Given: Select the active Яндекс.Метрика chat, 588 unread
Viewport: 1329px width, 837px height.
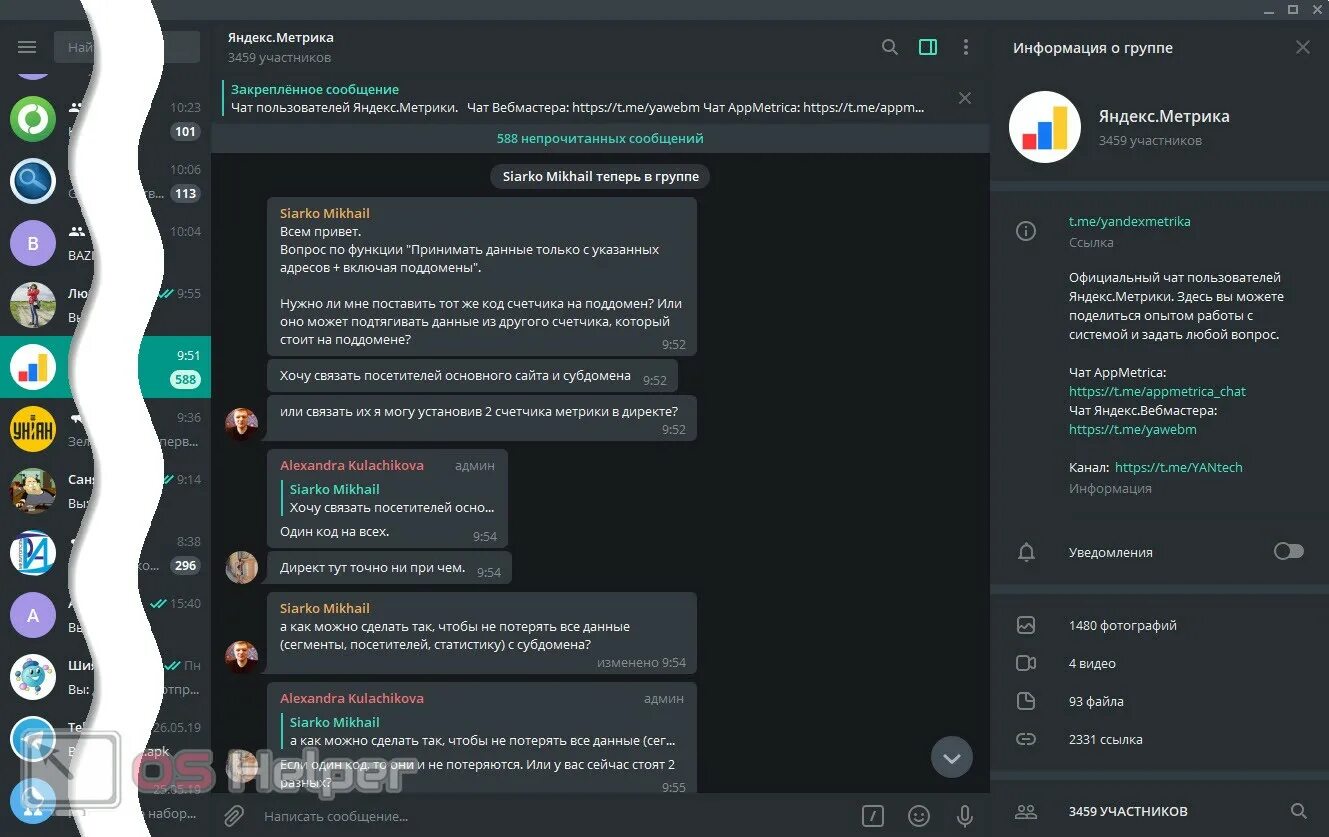Looking at the screenshot, I should click(105, 367).
